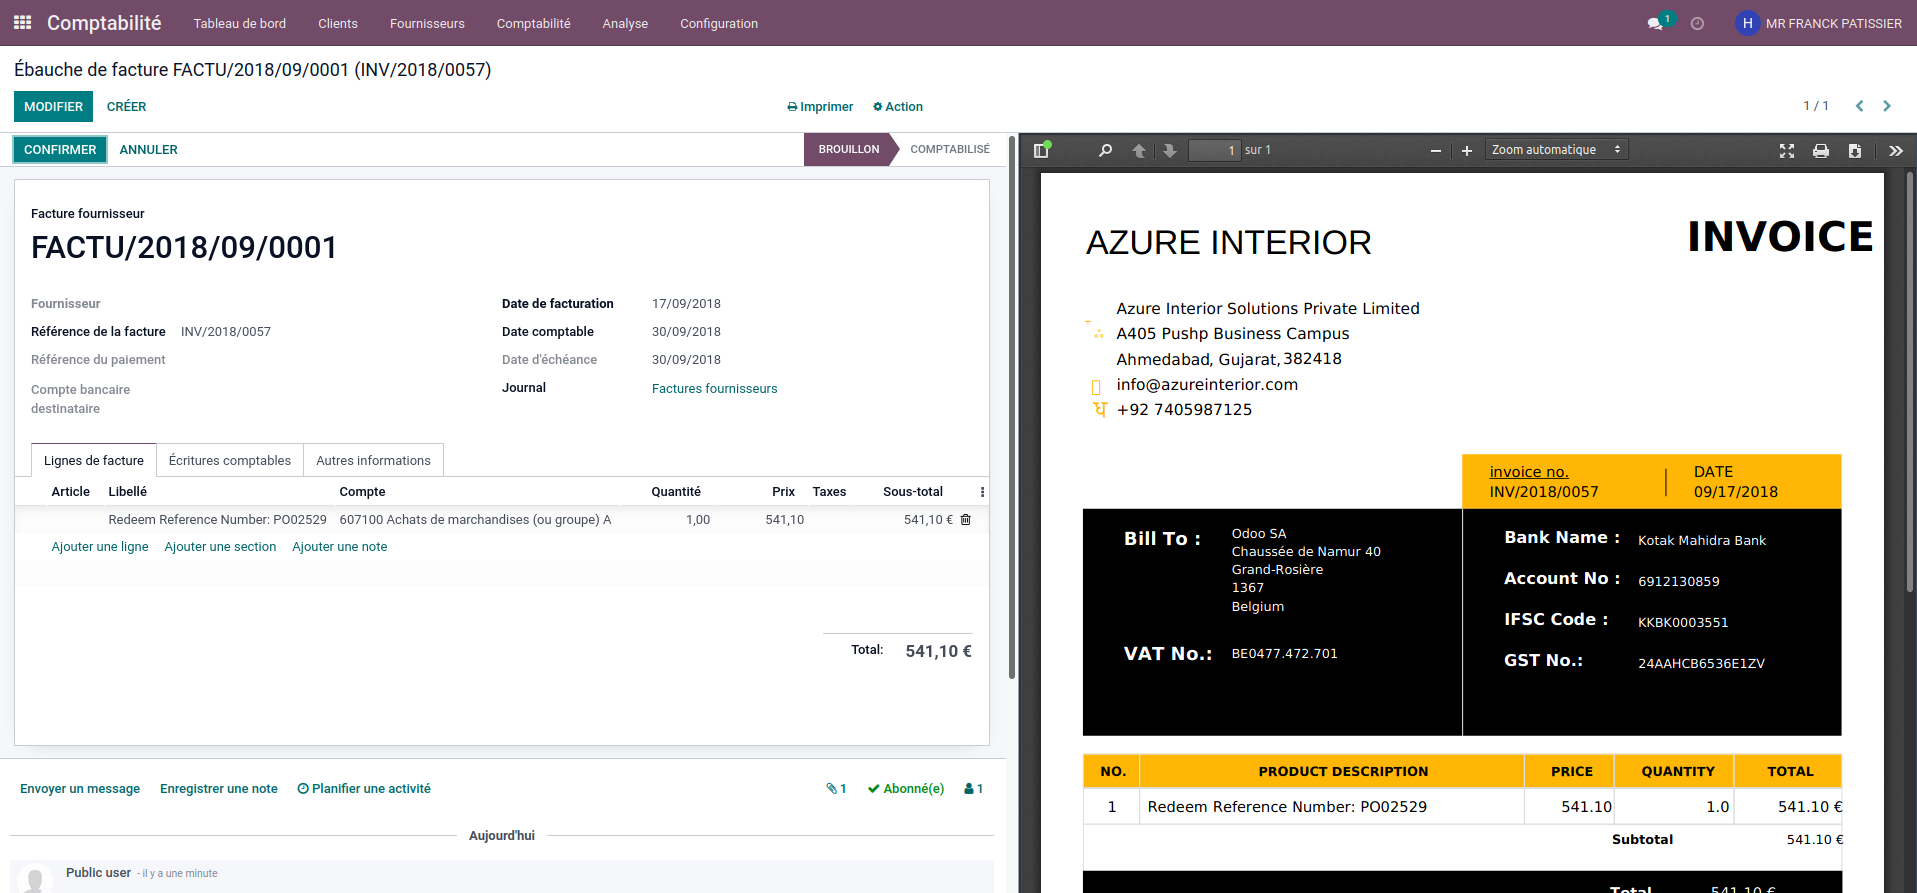The width and height of the screenshot is (1917, 893).
Task: Open Analyse menu
Action: coord(625,23)
